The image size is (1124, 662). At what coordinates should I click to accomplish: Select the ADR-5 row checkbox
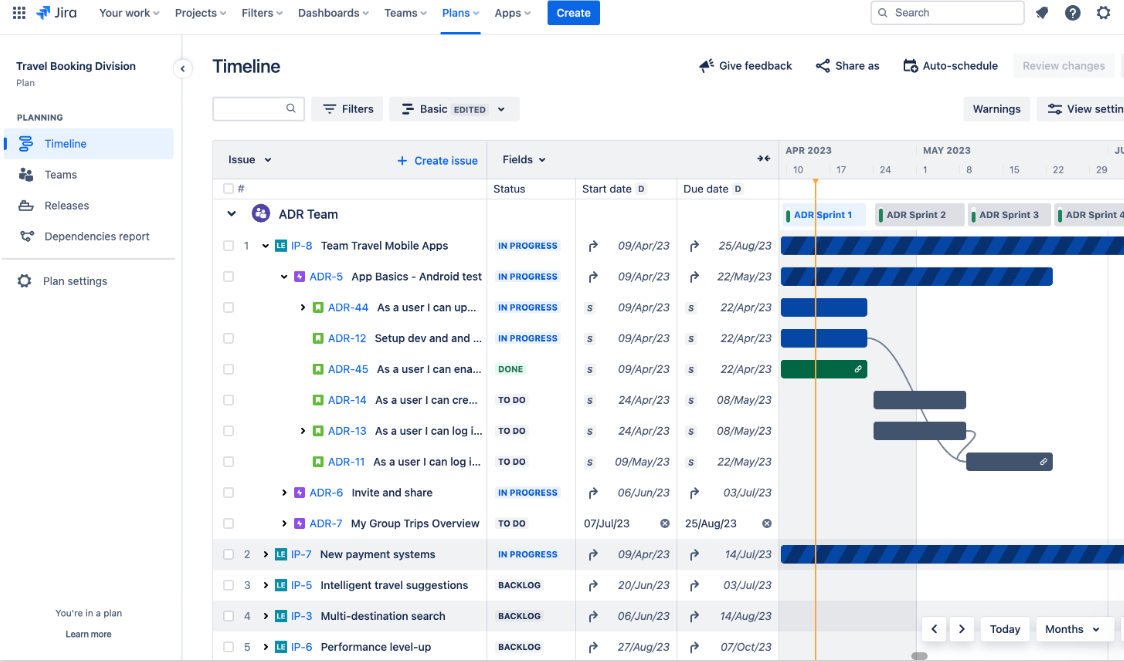[x=228, y=277]
